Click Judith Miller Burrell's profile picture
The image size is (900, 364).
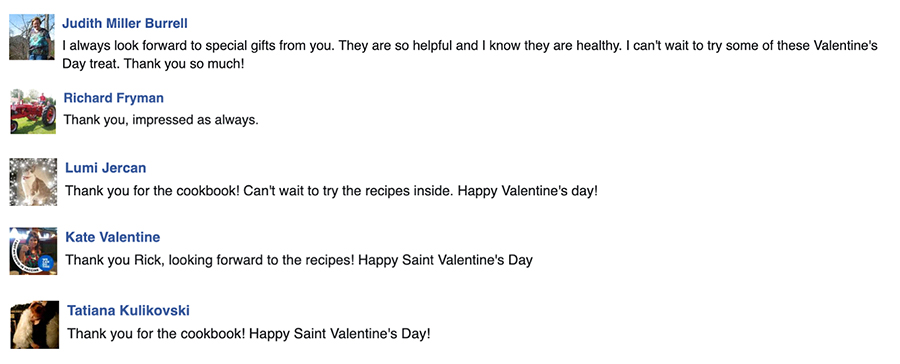(x=32, y=37)
